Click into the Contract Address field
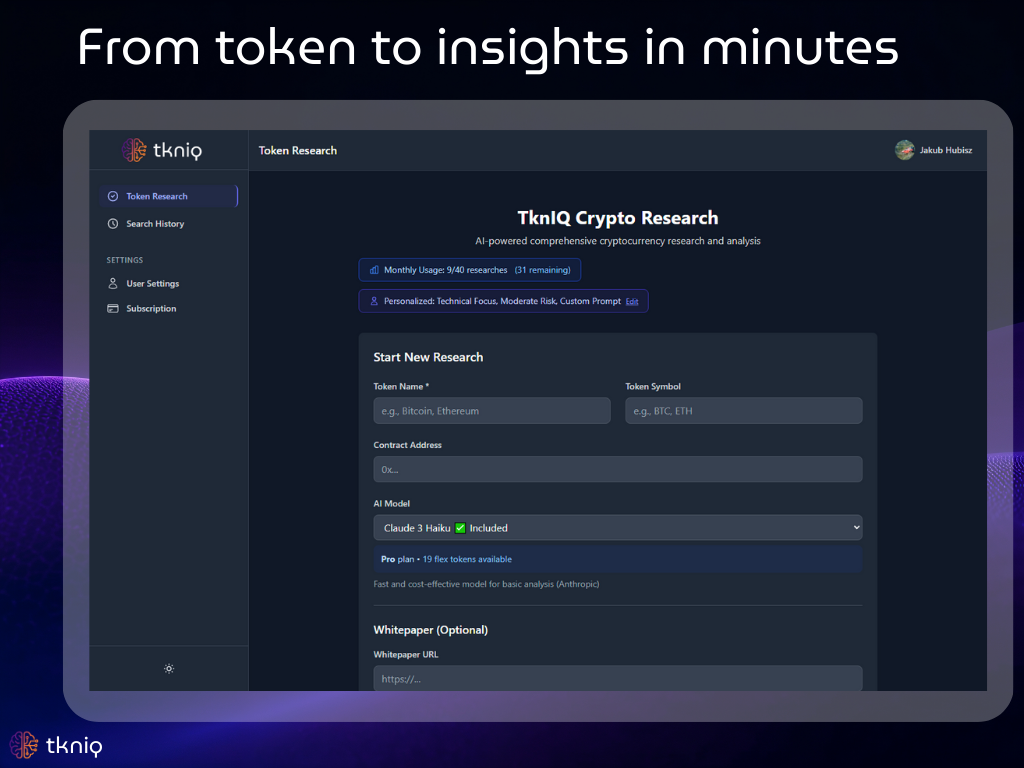 [617, 469]
